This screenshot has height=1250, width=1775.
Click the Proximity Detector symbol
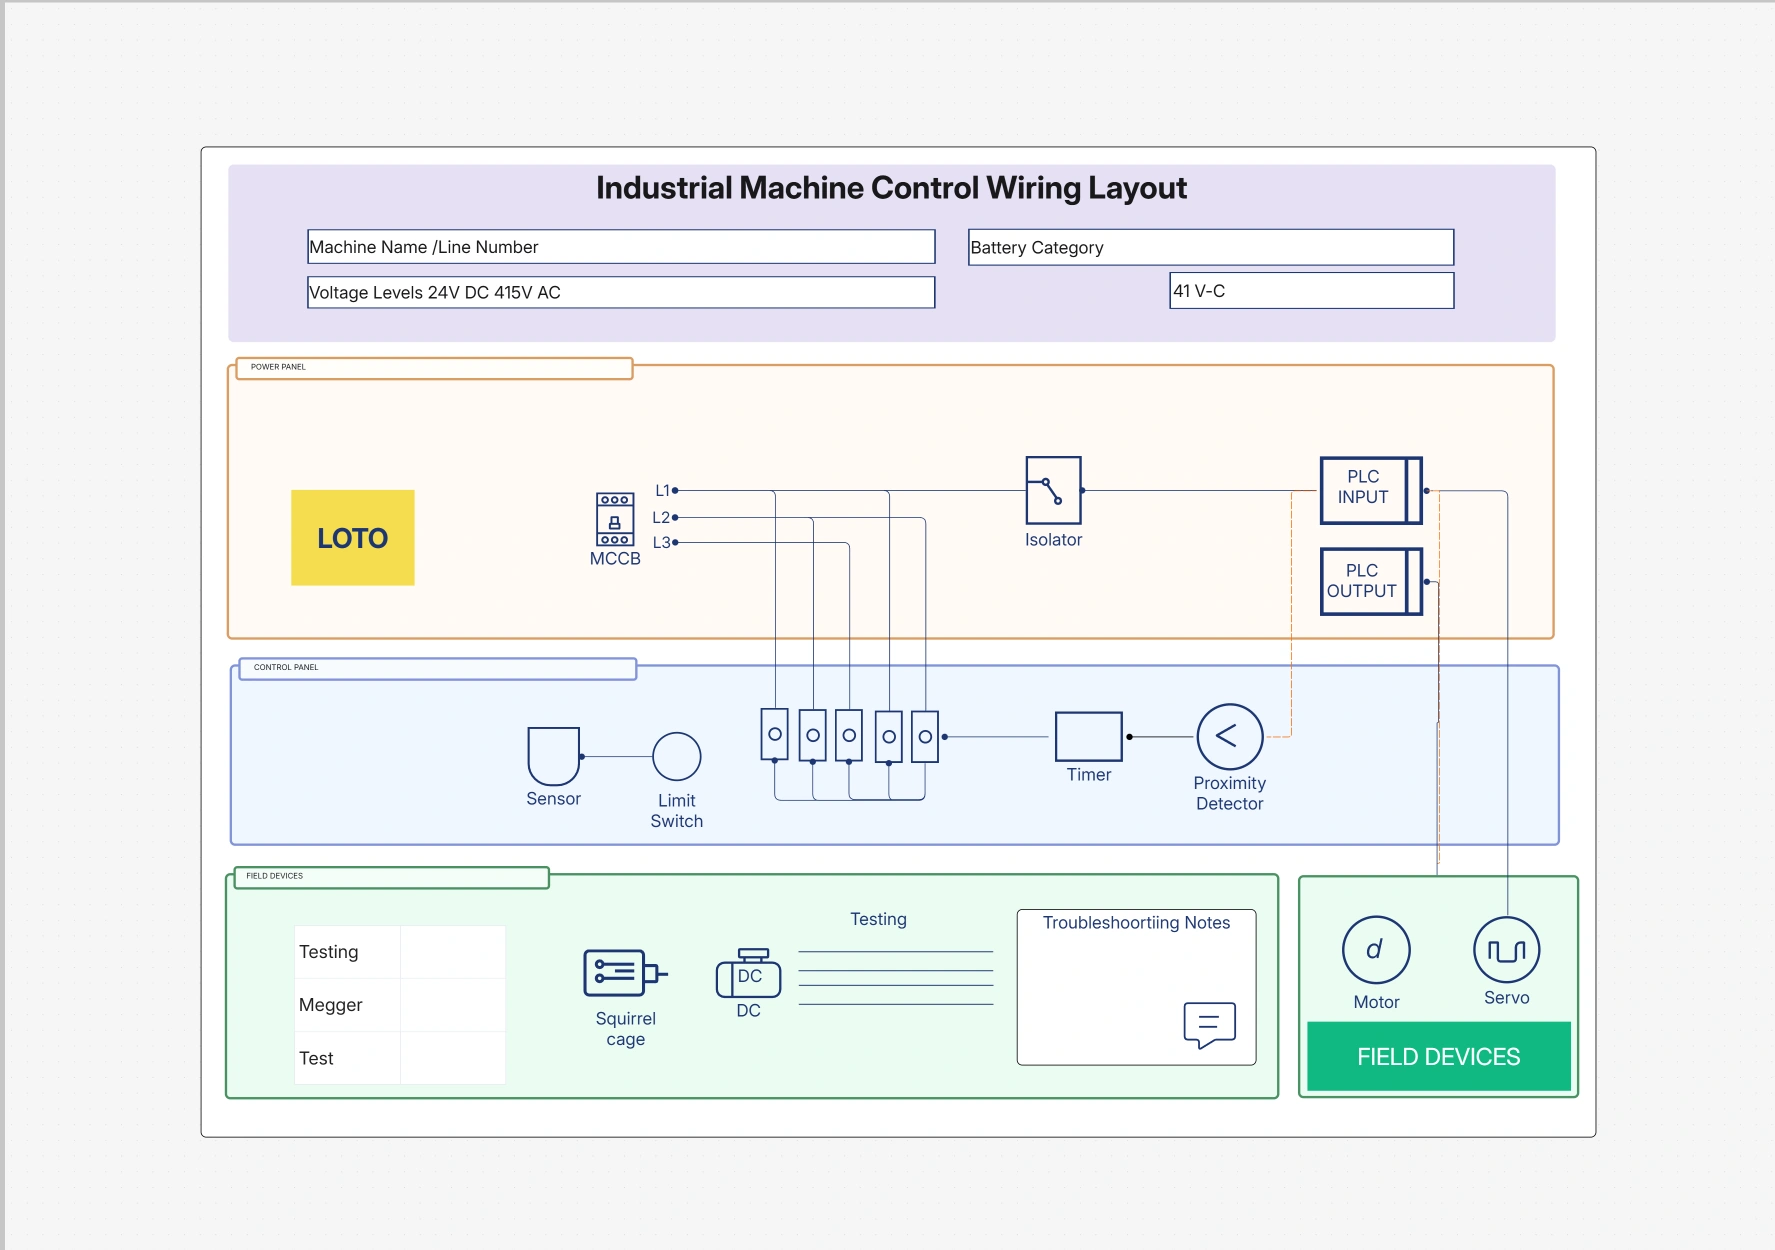[x=1229, y=737]
